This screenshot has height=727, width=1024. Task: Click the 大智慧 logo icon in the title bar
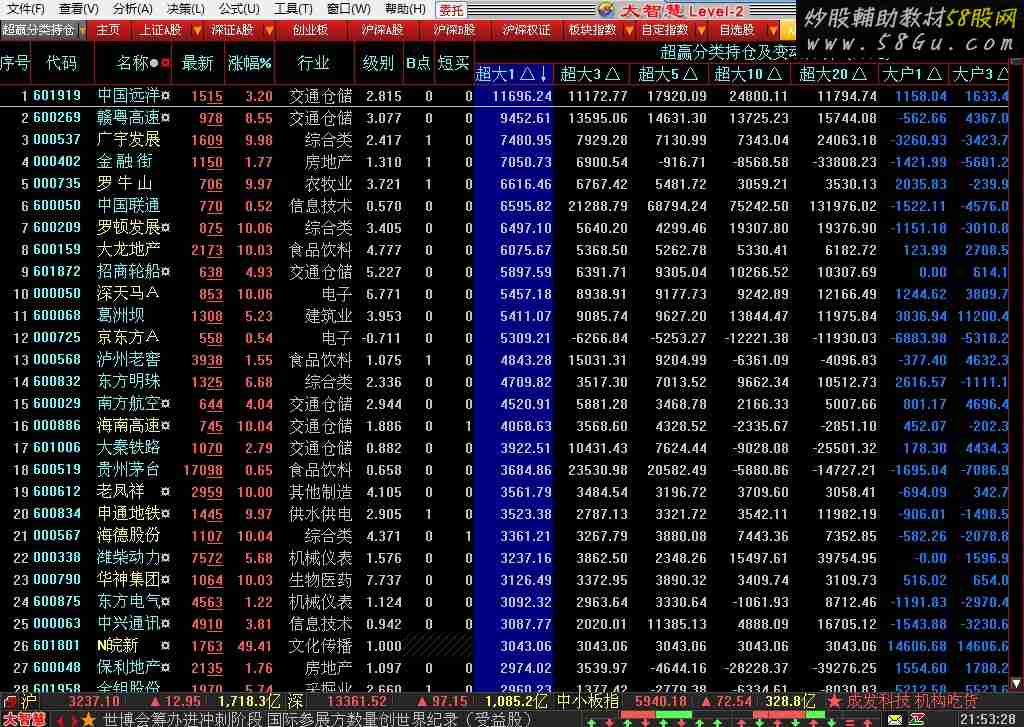607,9
